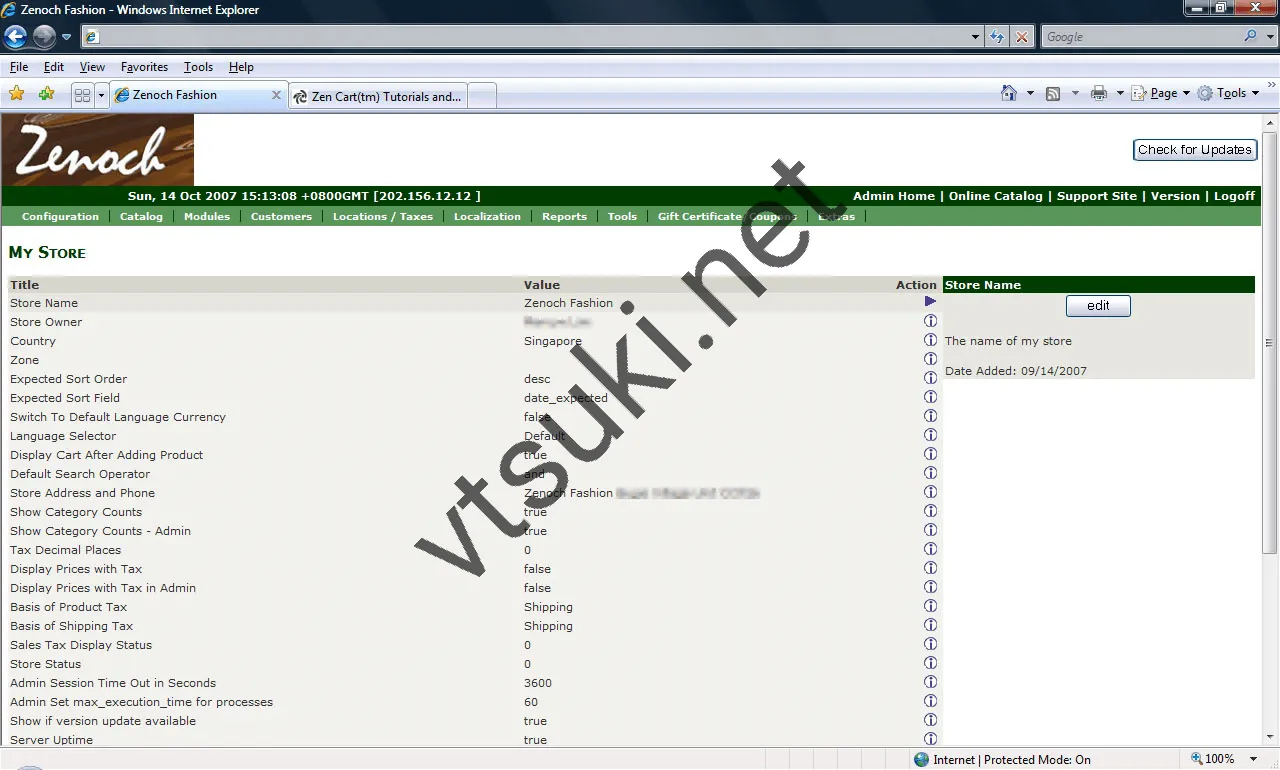Click the RSS feeds icon
The width and height of the screenshot is (1280, 770).
[1053, 93]
